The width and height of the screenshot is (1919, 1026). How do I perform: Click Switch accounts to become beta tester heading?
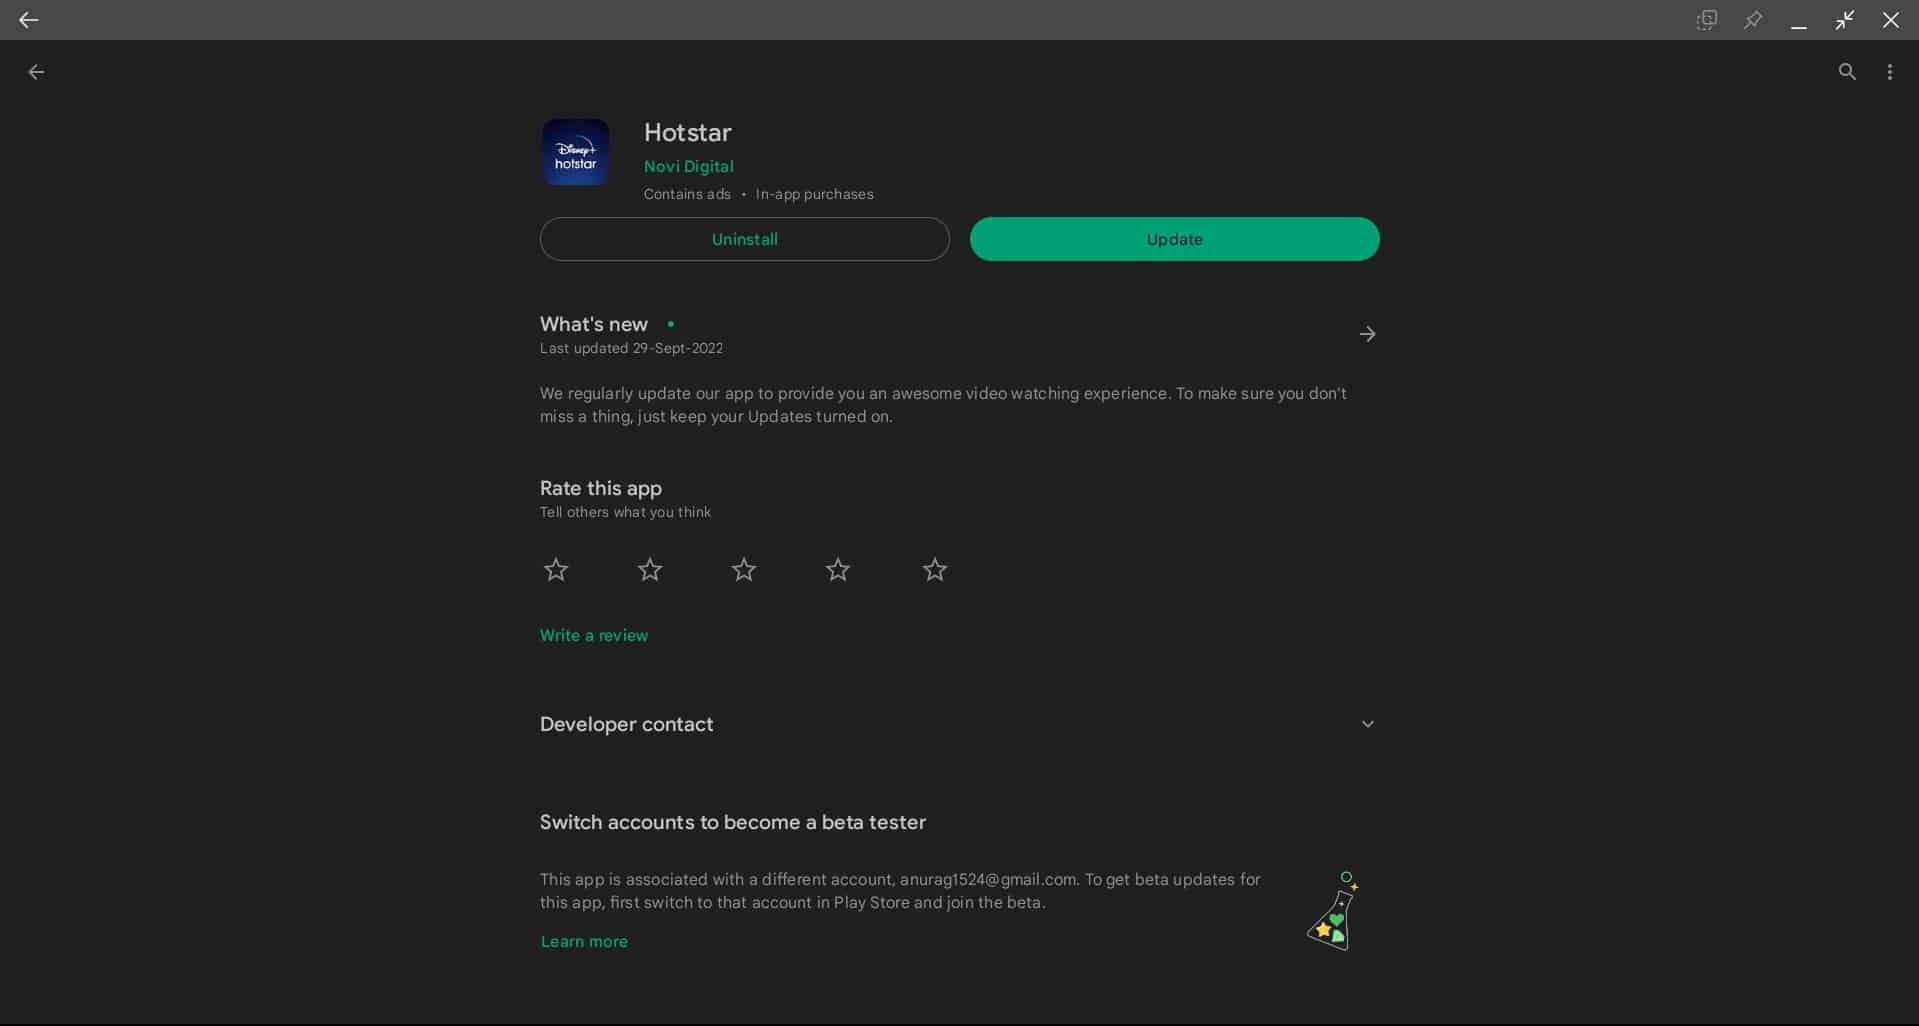(732, 822)
